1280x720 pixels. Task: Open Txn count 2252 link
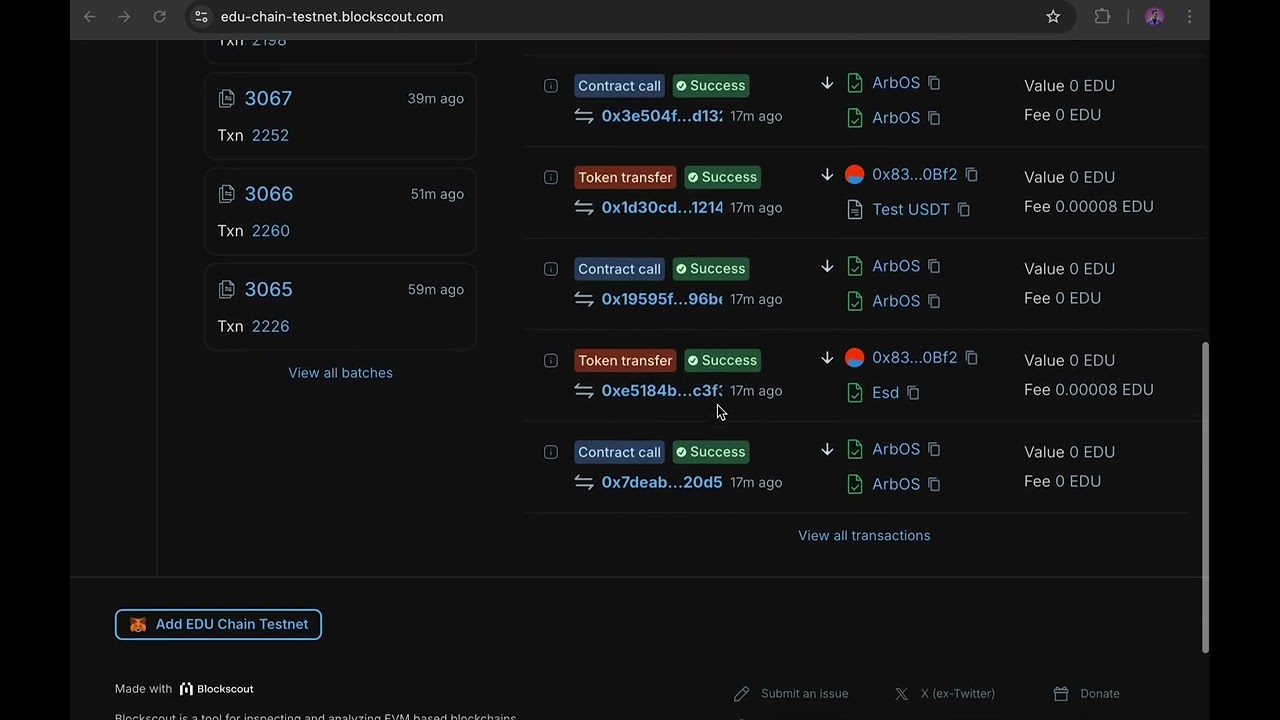[x=270, y=135]
